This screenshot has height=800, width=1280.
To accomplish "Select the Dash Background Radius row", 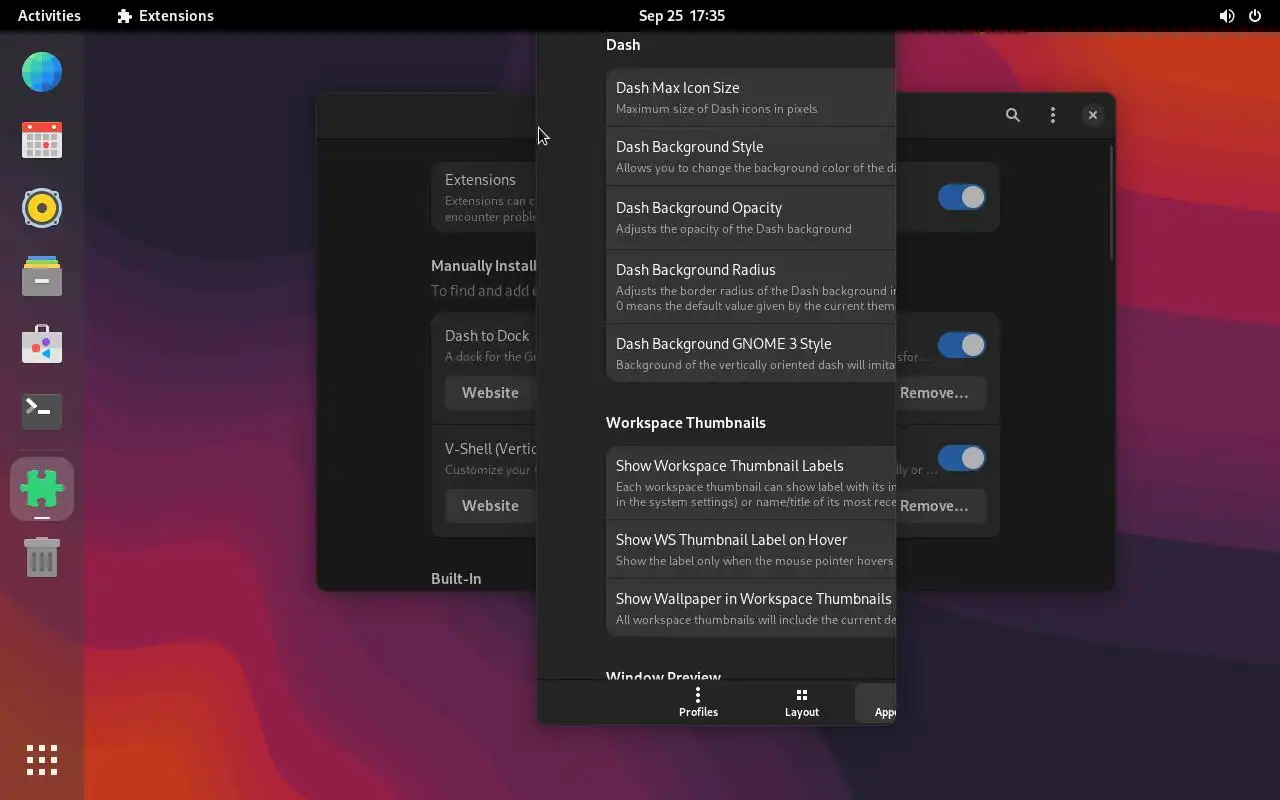I will coord(751,286).
